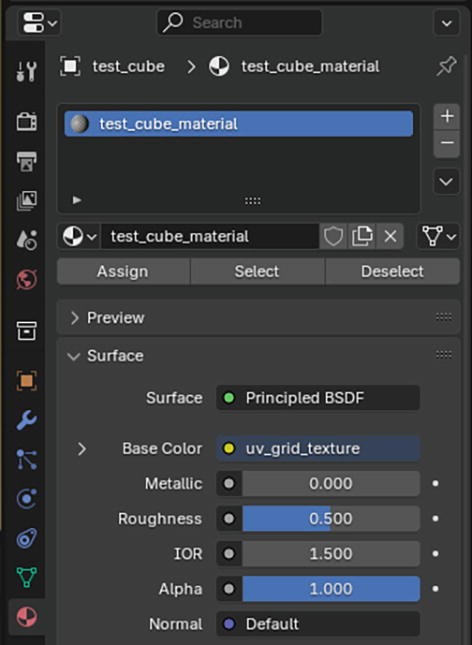Click the Metallic socket circle toggle

coord(229,483)
